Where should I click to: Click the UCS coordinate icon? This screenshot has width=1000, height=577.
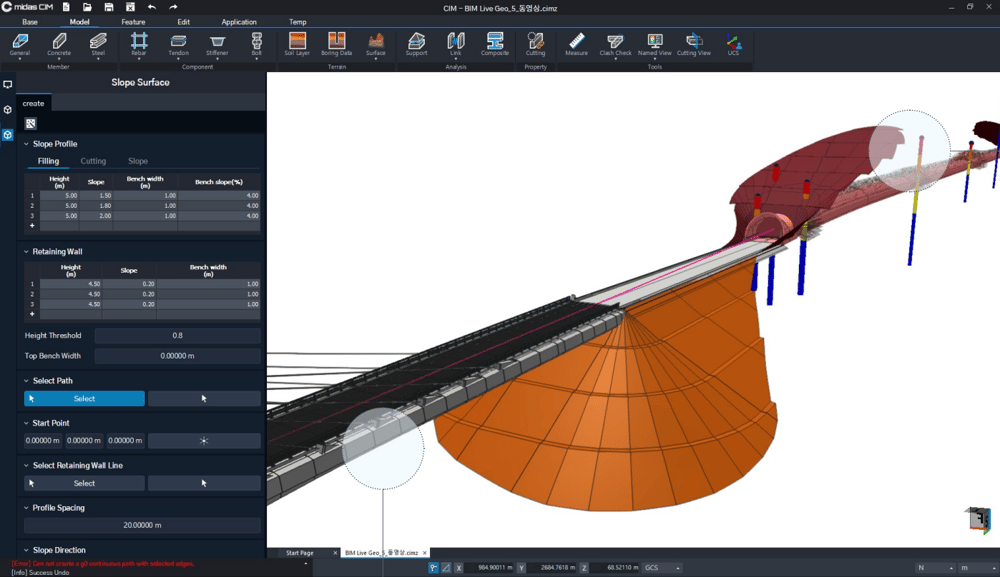[x=733, y=44]
